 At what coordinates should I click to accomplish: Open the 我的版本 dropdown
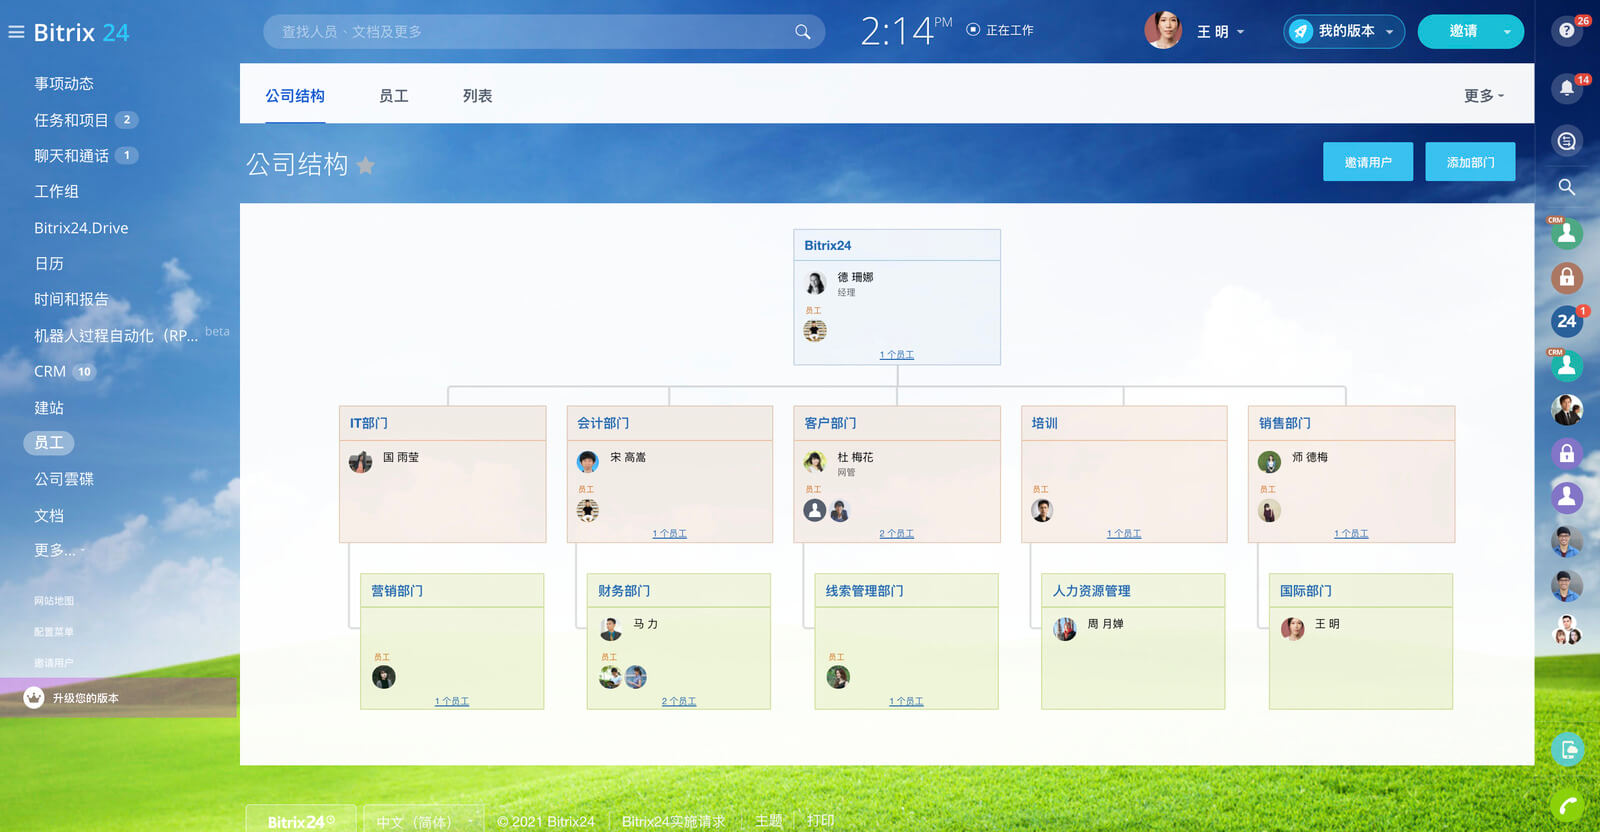coord(1344,32)
